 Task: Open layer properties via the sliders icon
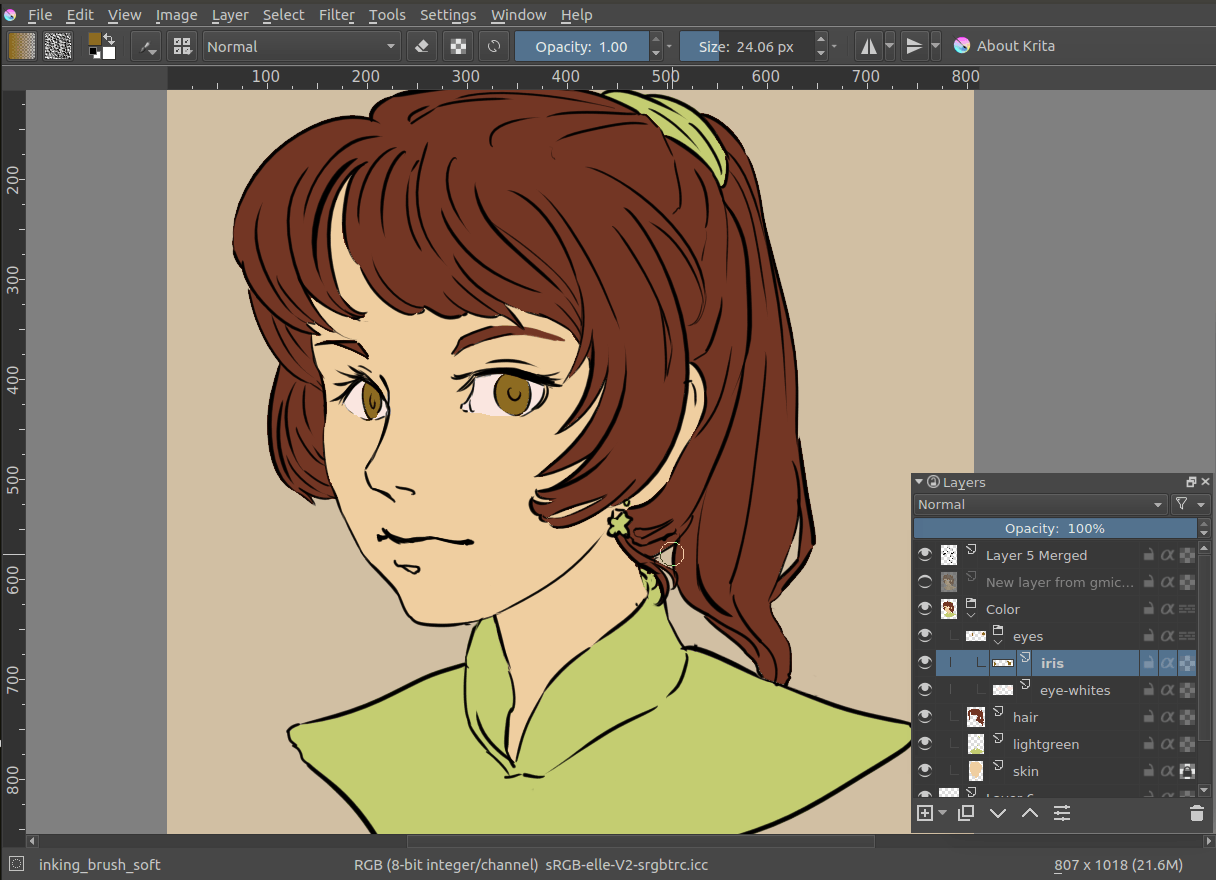pyautogui.click(x=1062, y=813)
